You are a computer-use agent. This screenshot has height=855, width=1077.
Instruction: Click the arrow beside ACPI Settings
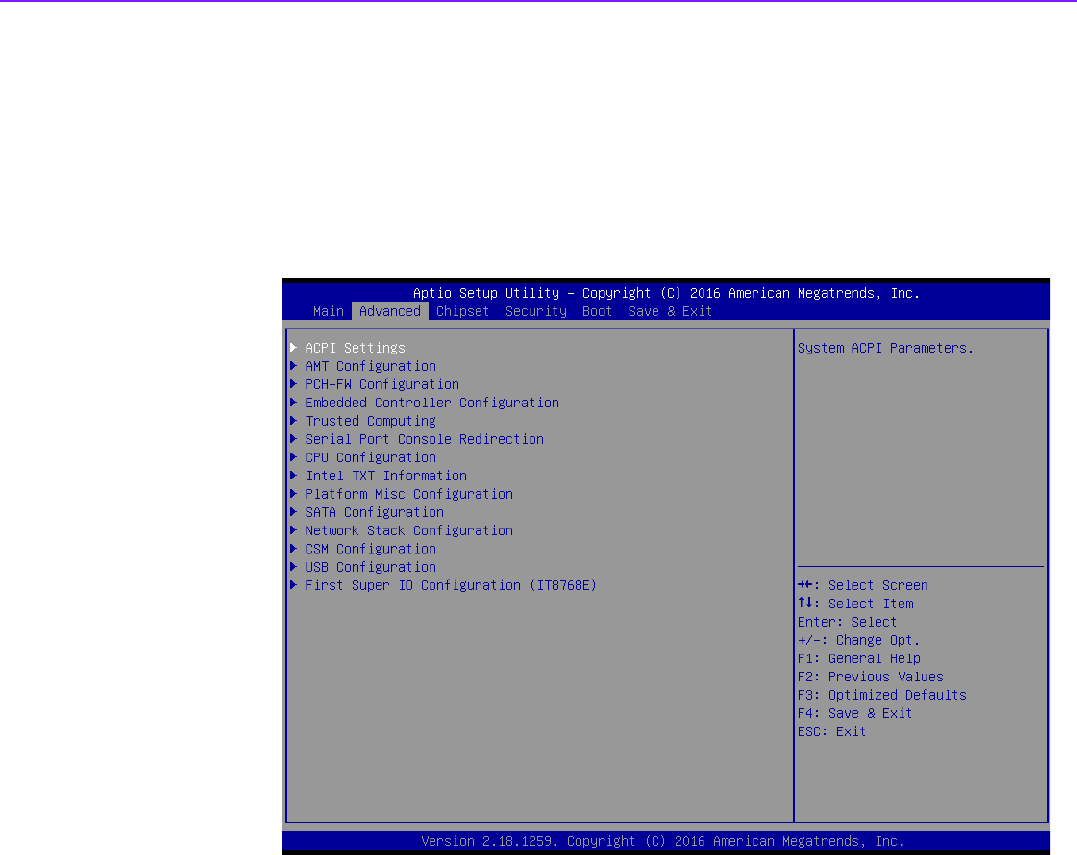point(293,347)
